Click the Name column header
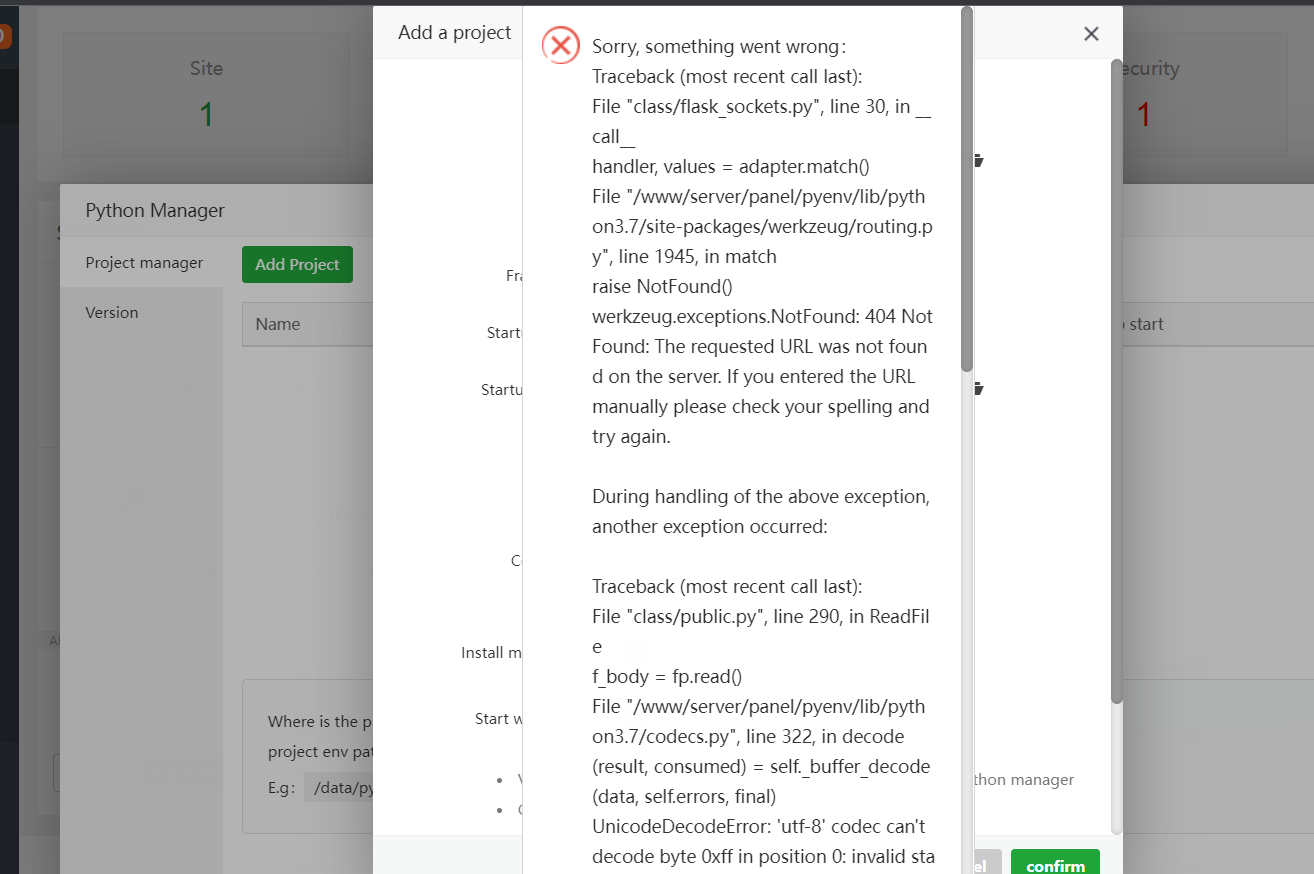Image resolution: width=1314 pixels, height=874 pixels. click(x=278, y=324)
